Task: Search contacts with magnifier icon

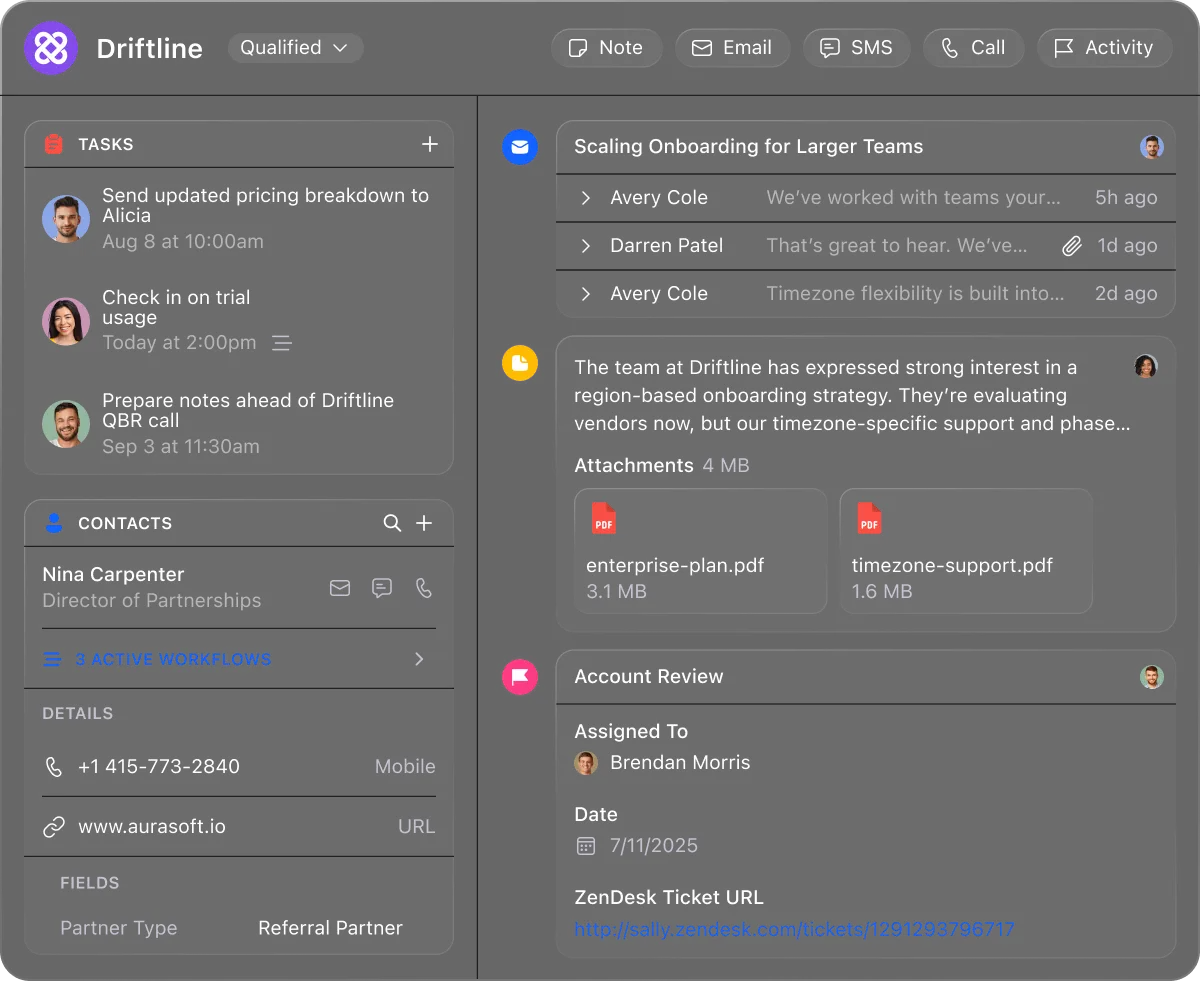Action: point(392,523)
